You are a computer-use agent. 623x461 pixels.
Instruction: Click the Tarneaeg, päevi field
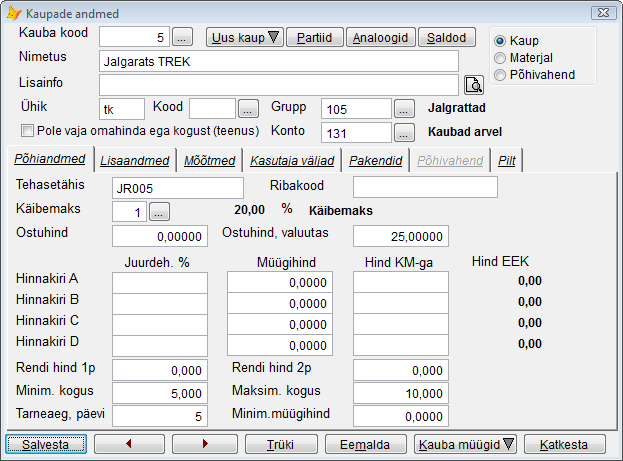(160, 416)
